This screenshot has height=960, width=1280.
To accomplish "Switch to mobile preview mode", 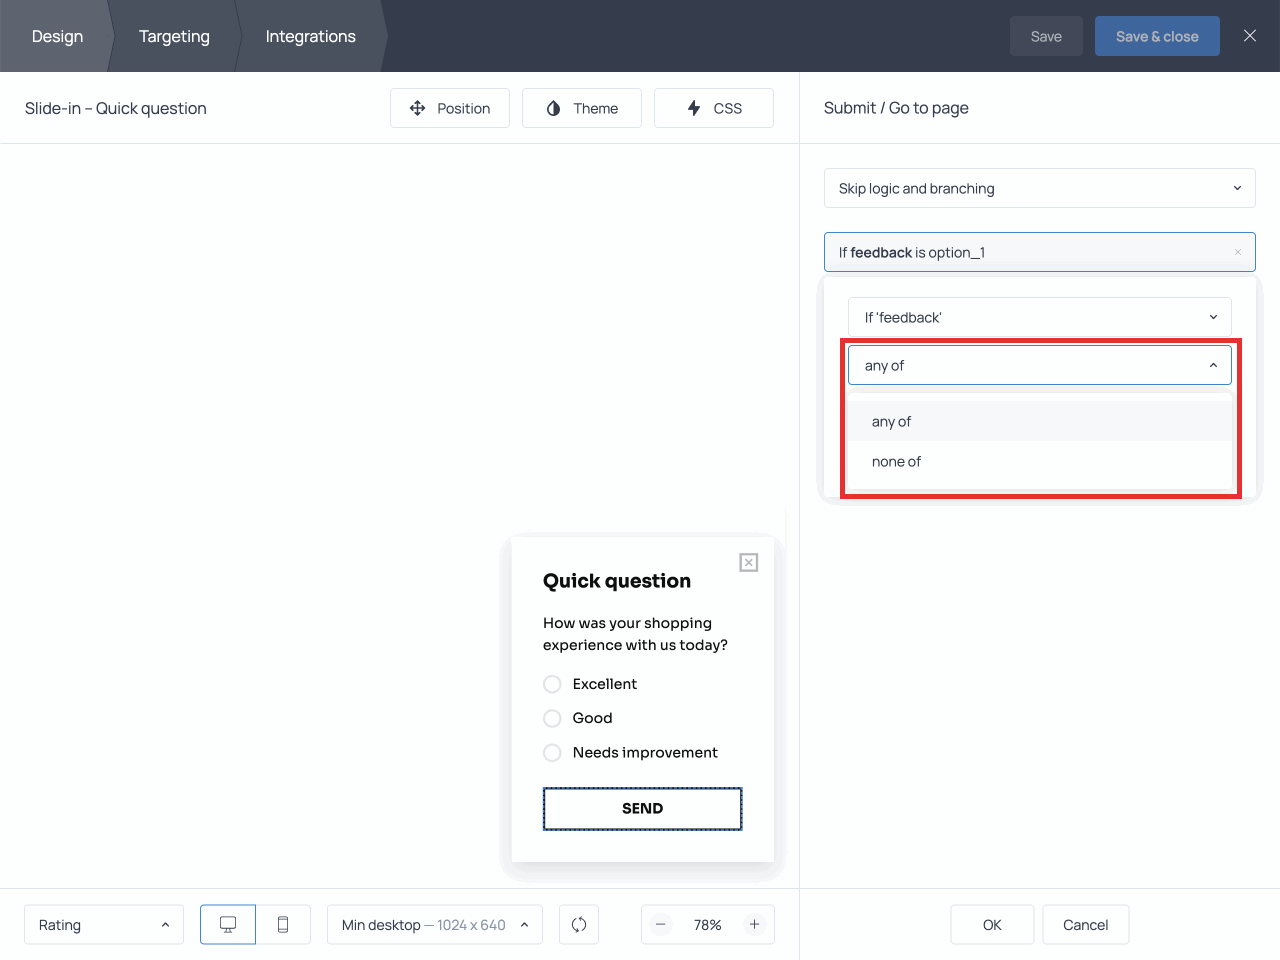I will tap(283, 925).
